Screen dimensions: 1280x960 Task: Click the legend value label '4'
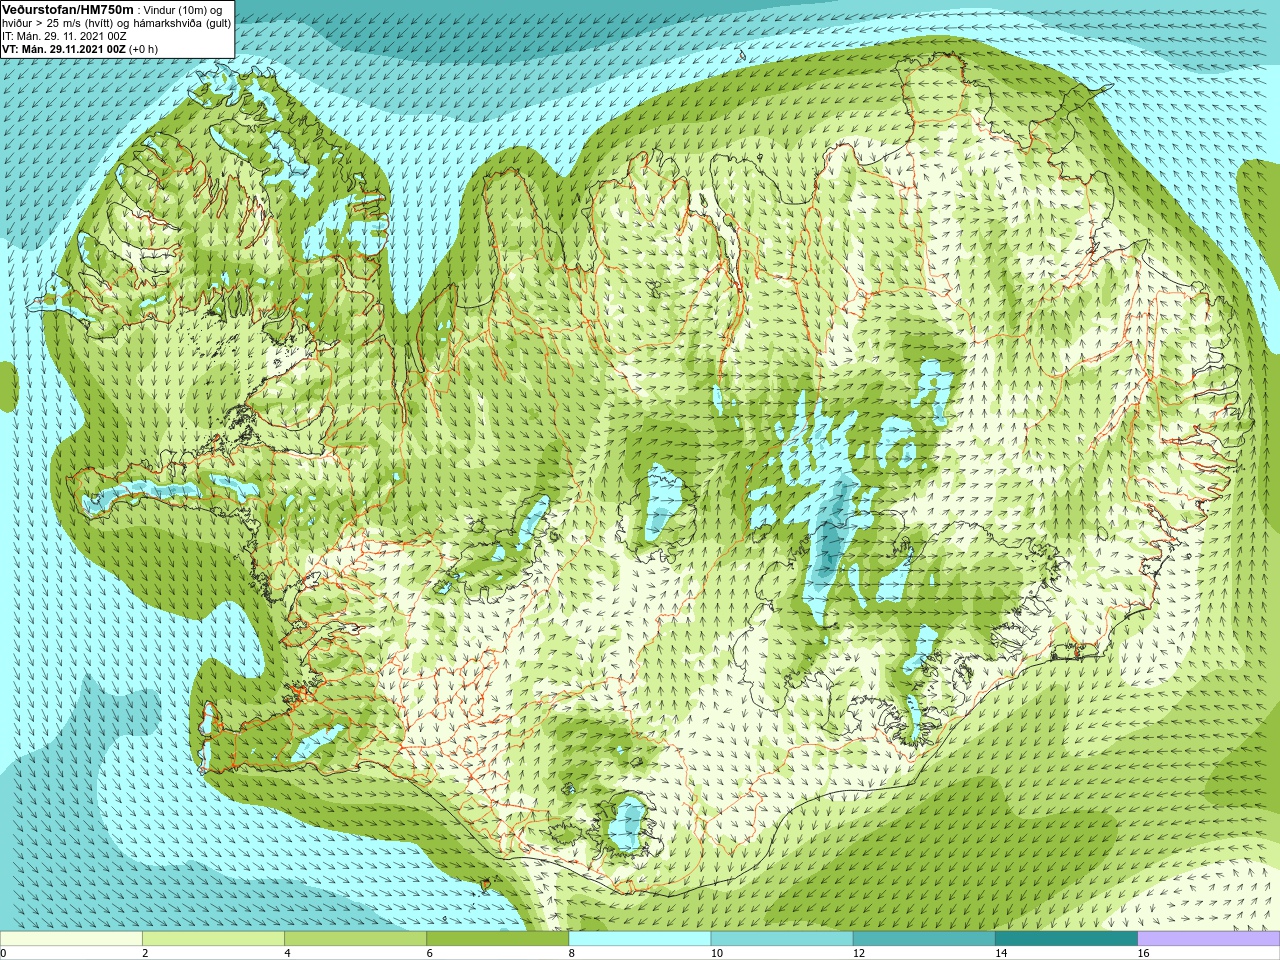click(287, 953)
